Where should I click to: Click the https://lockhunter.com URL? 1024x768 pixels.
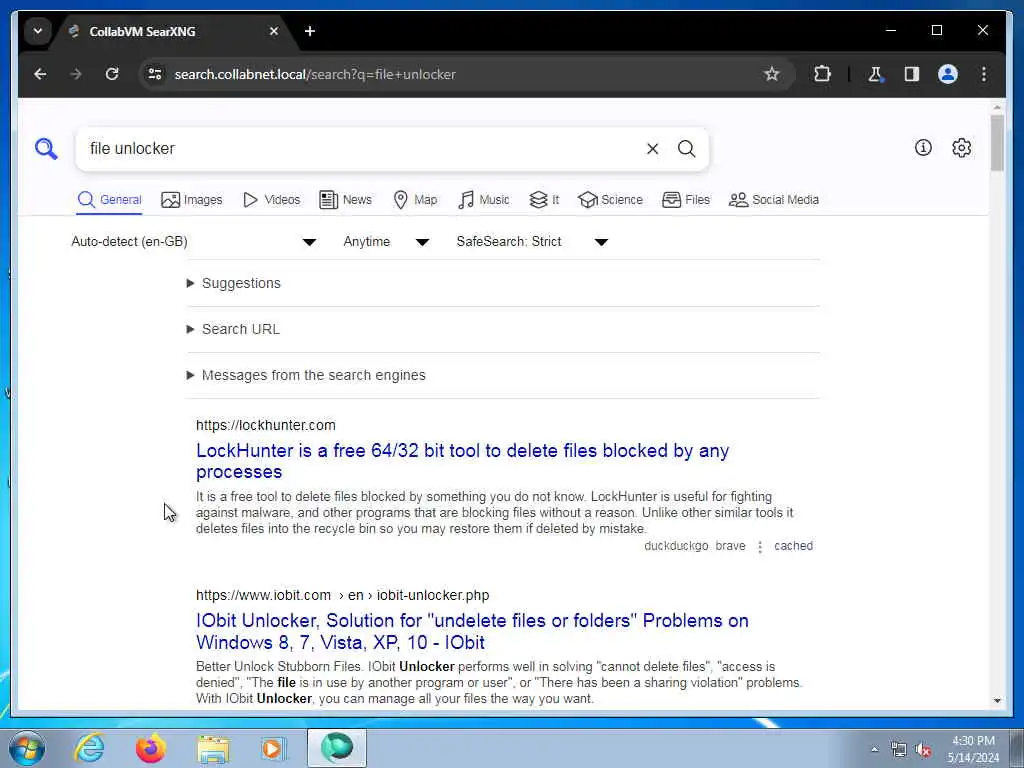point(266,425)
